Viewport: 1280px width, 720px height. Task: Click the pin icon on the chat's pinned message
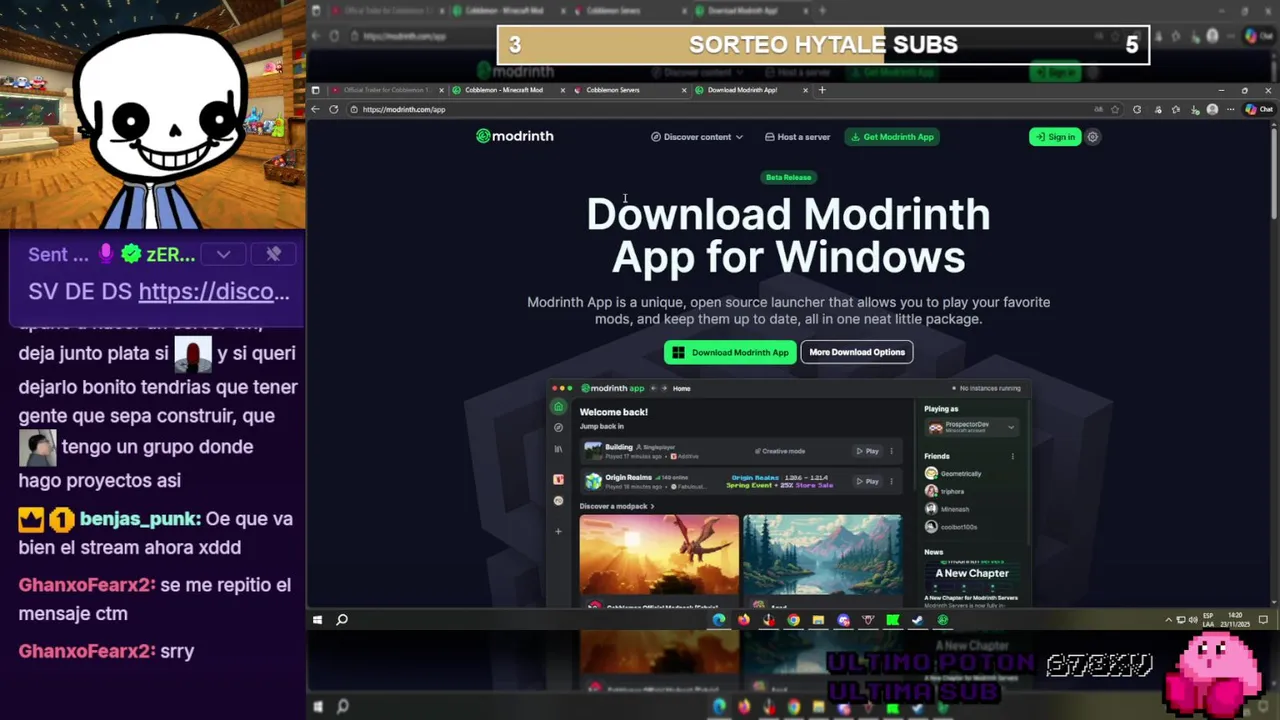(273, 254)
